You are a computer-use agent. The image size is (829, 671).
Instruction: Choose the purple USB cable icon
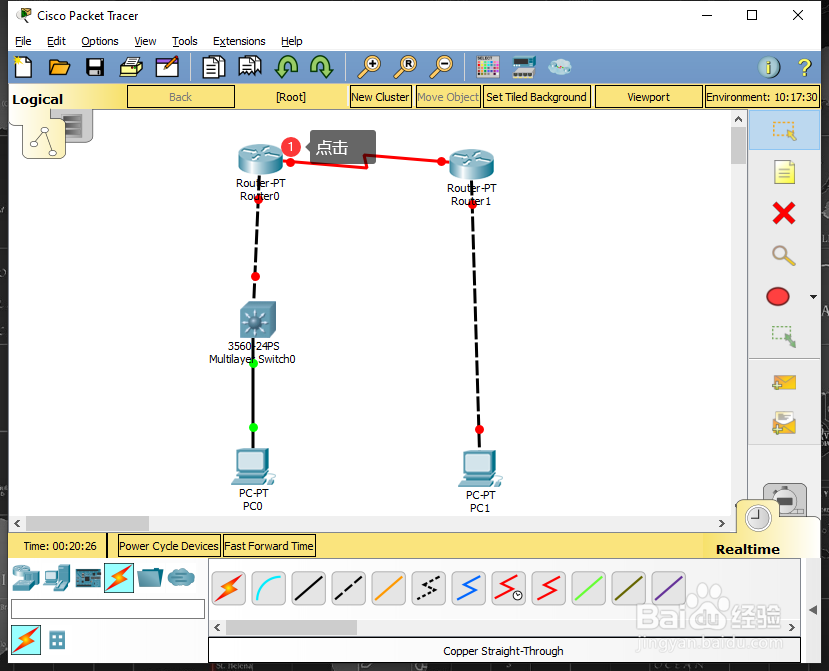click(669, 588)
